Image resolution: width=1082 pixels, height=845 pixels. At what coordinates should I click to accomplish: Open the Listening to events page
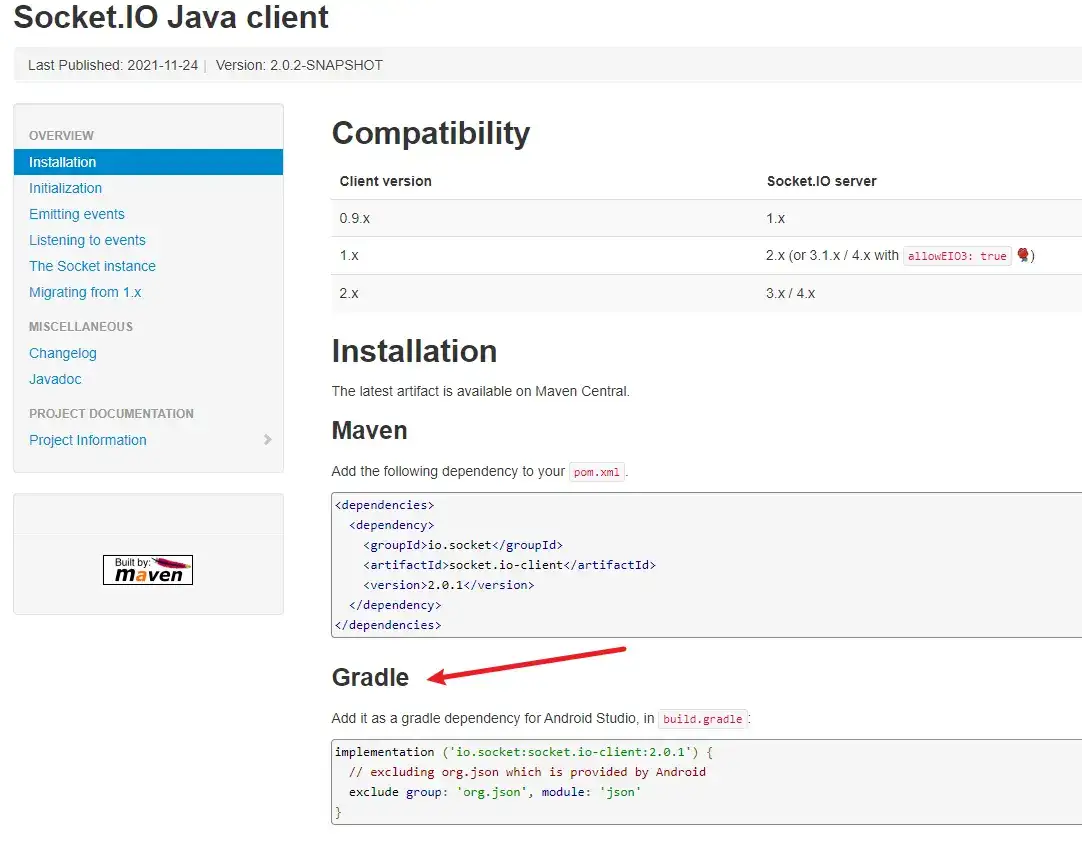88,240
